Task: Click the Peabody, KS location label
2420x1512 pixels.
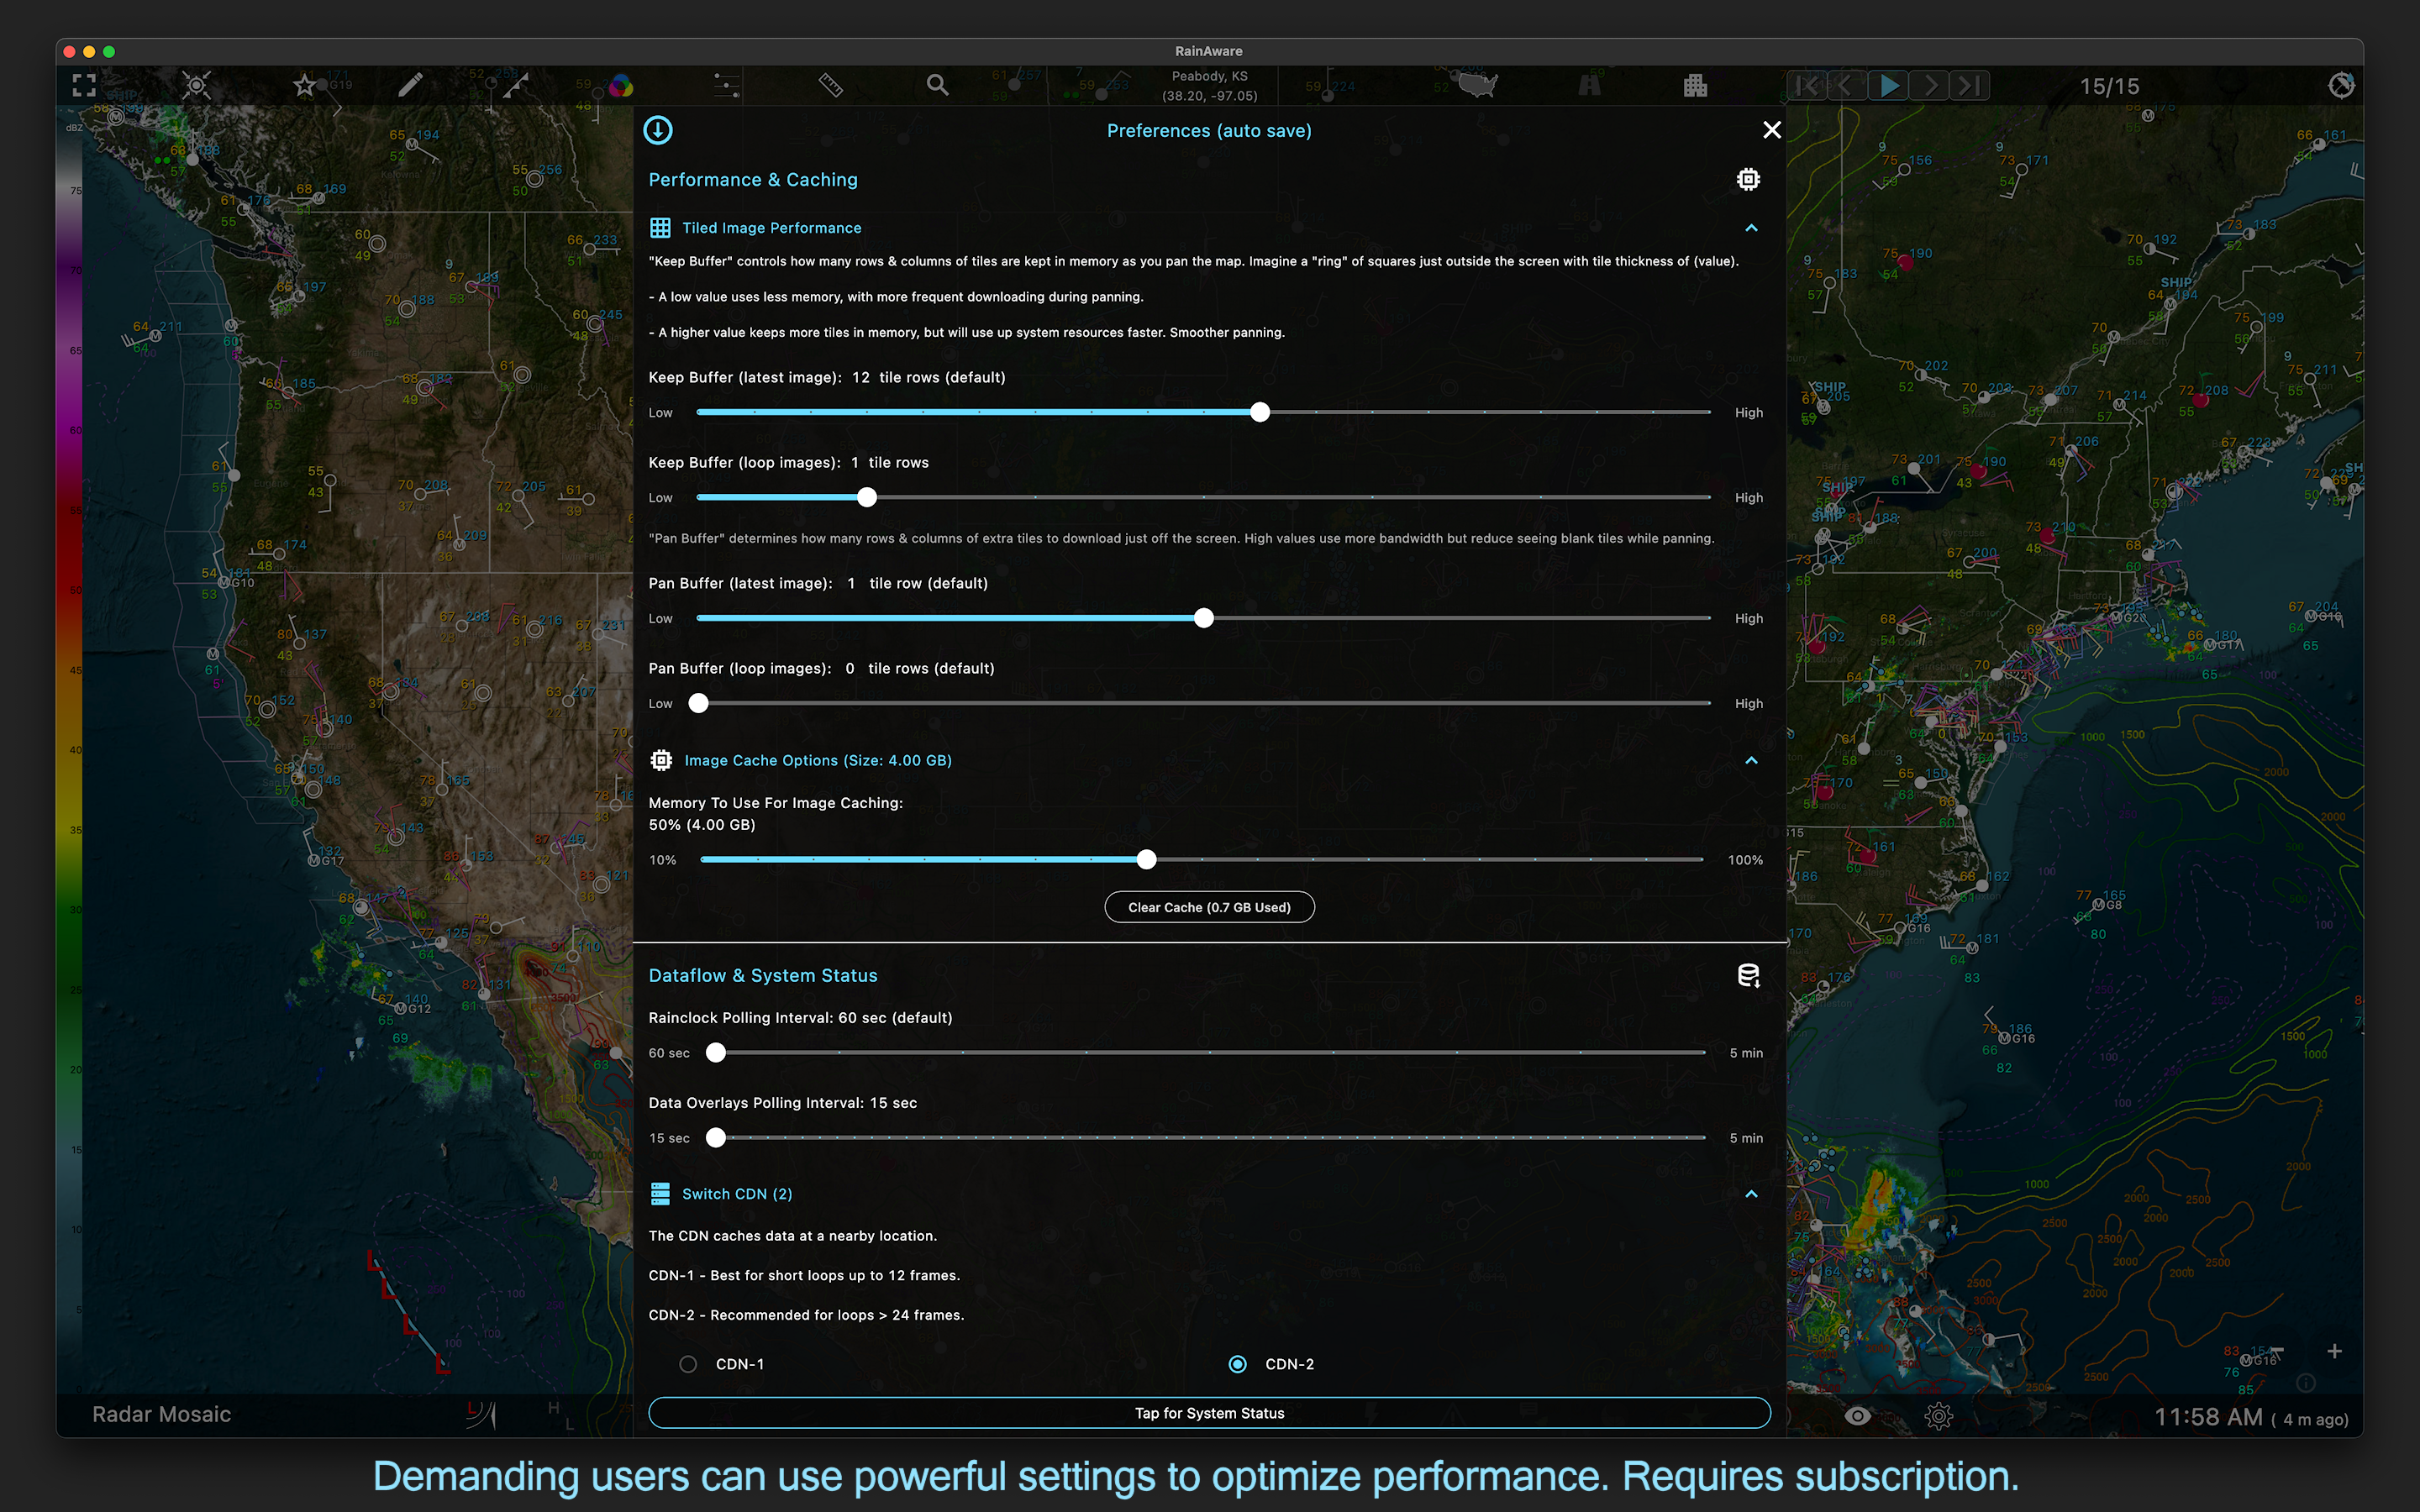Action: (x=1209, y=76)
